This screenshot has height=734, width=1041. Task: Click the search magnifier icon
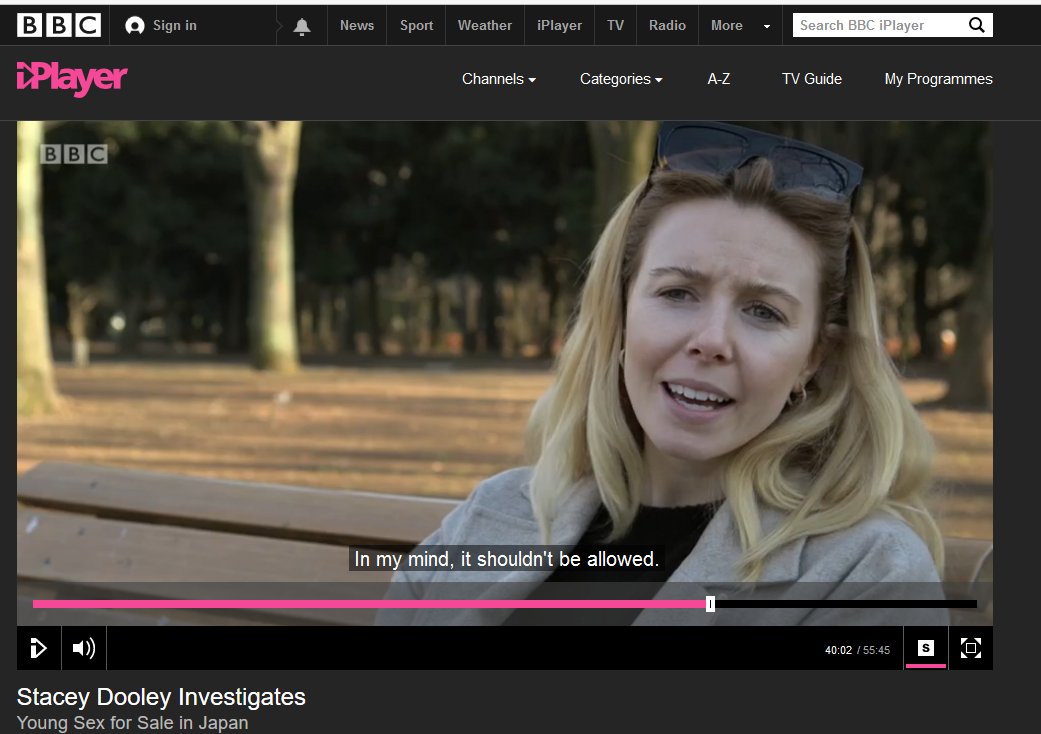click(x=977, y=25)
